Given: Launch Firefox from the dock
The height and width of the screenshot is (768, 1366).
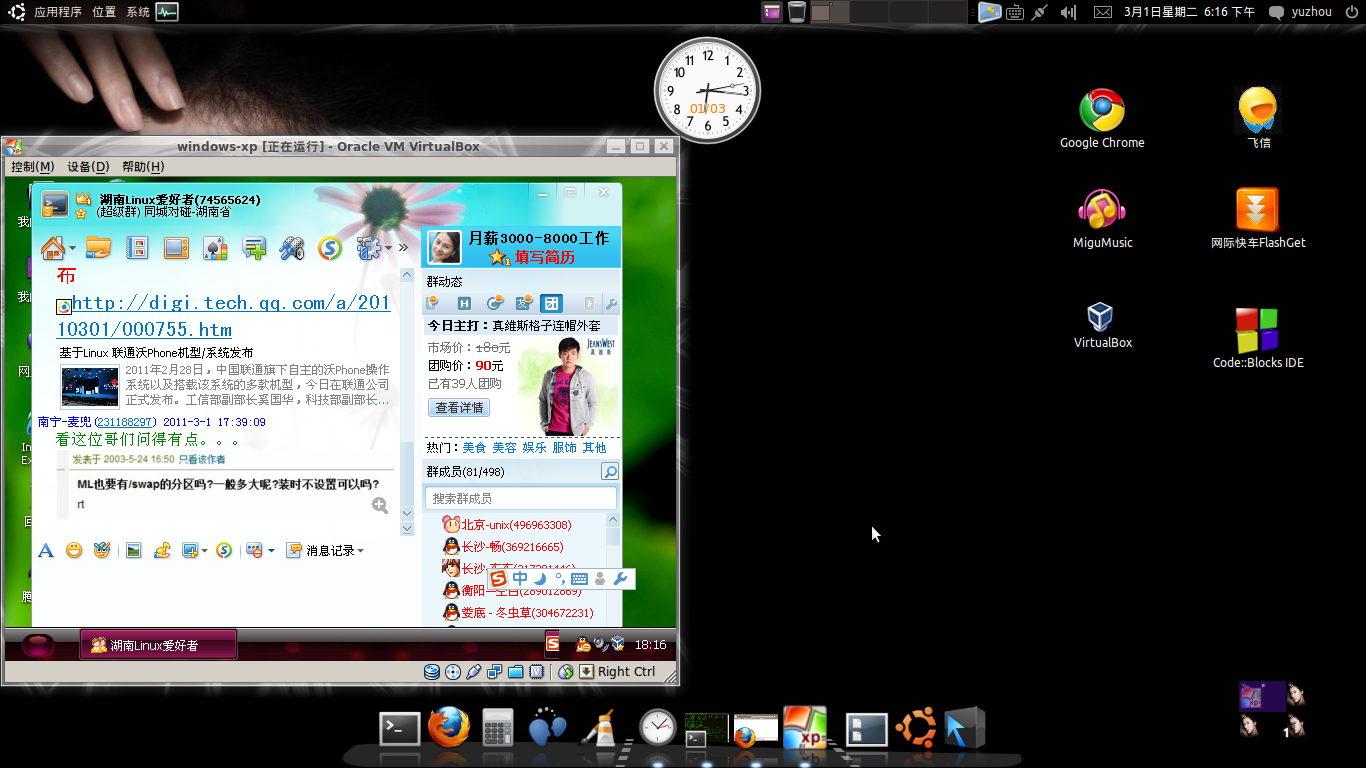Looking at the screenshot, I should [449, 728].
